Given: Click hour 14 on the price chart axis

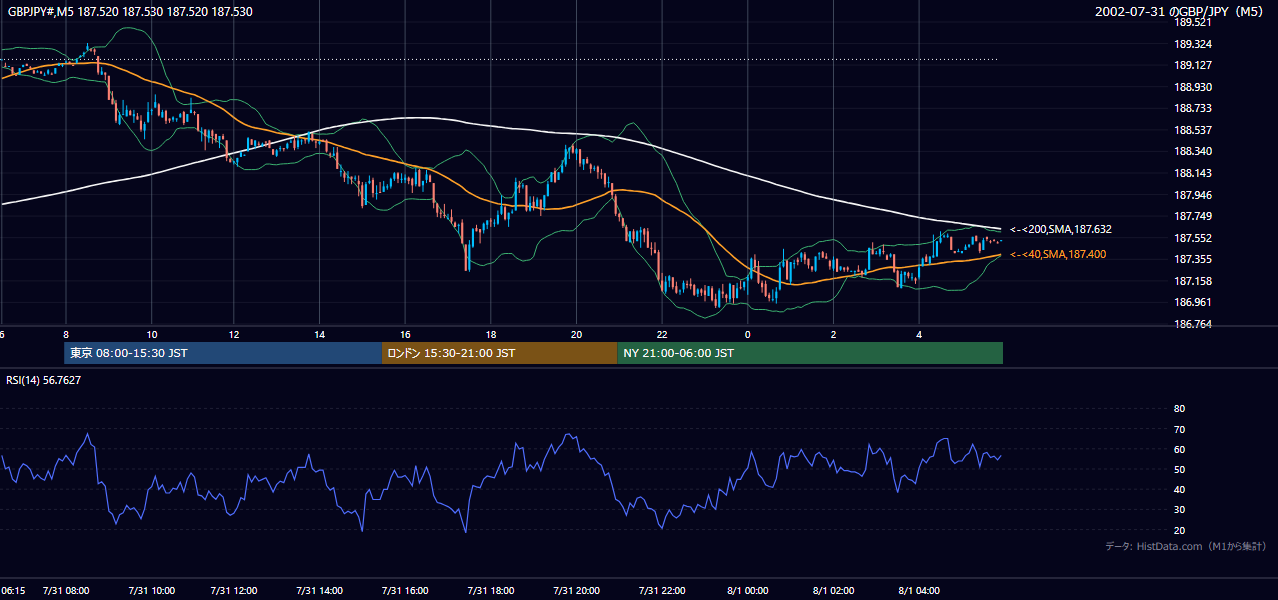Looking at the screenshot, I should click(320, 334).
